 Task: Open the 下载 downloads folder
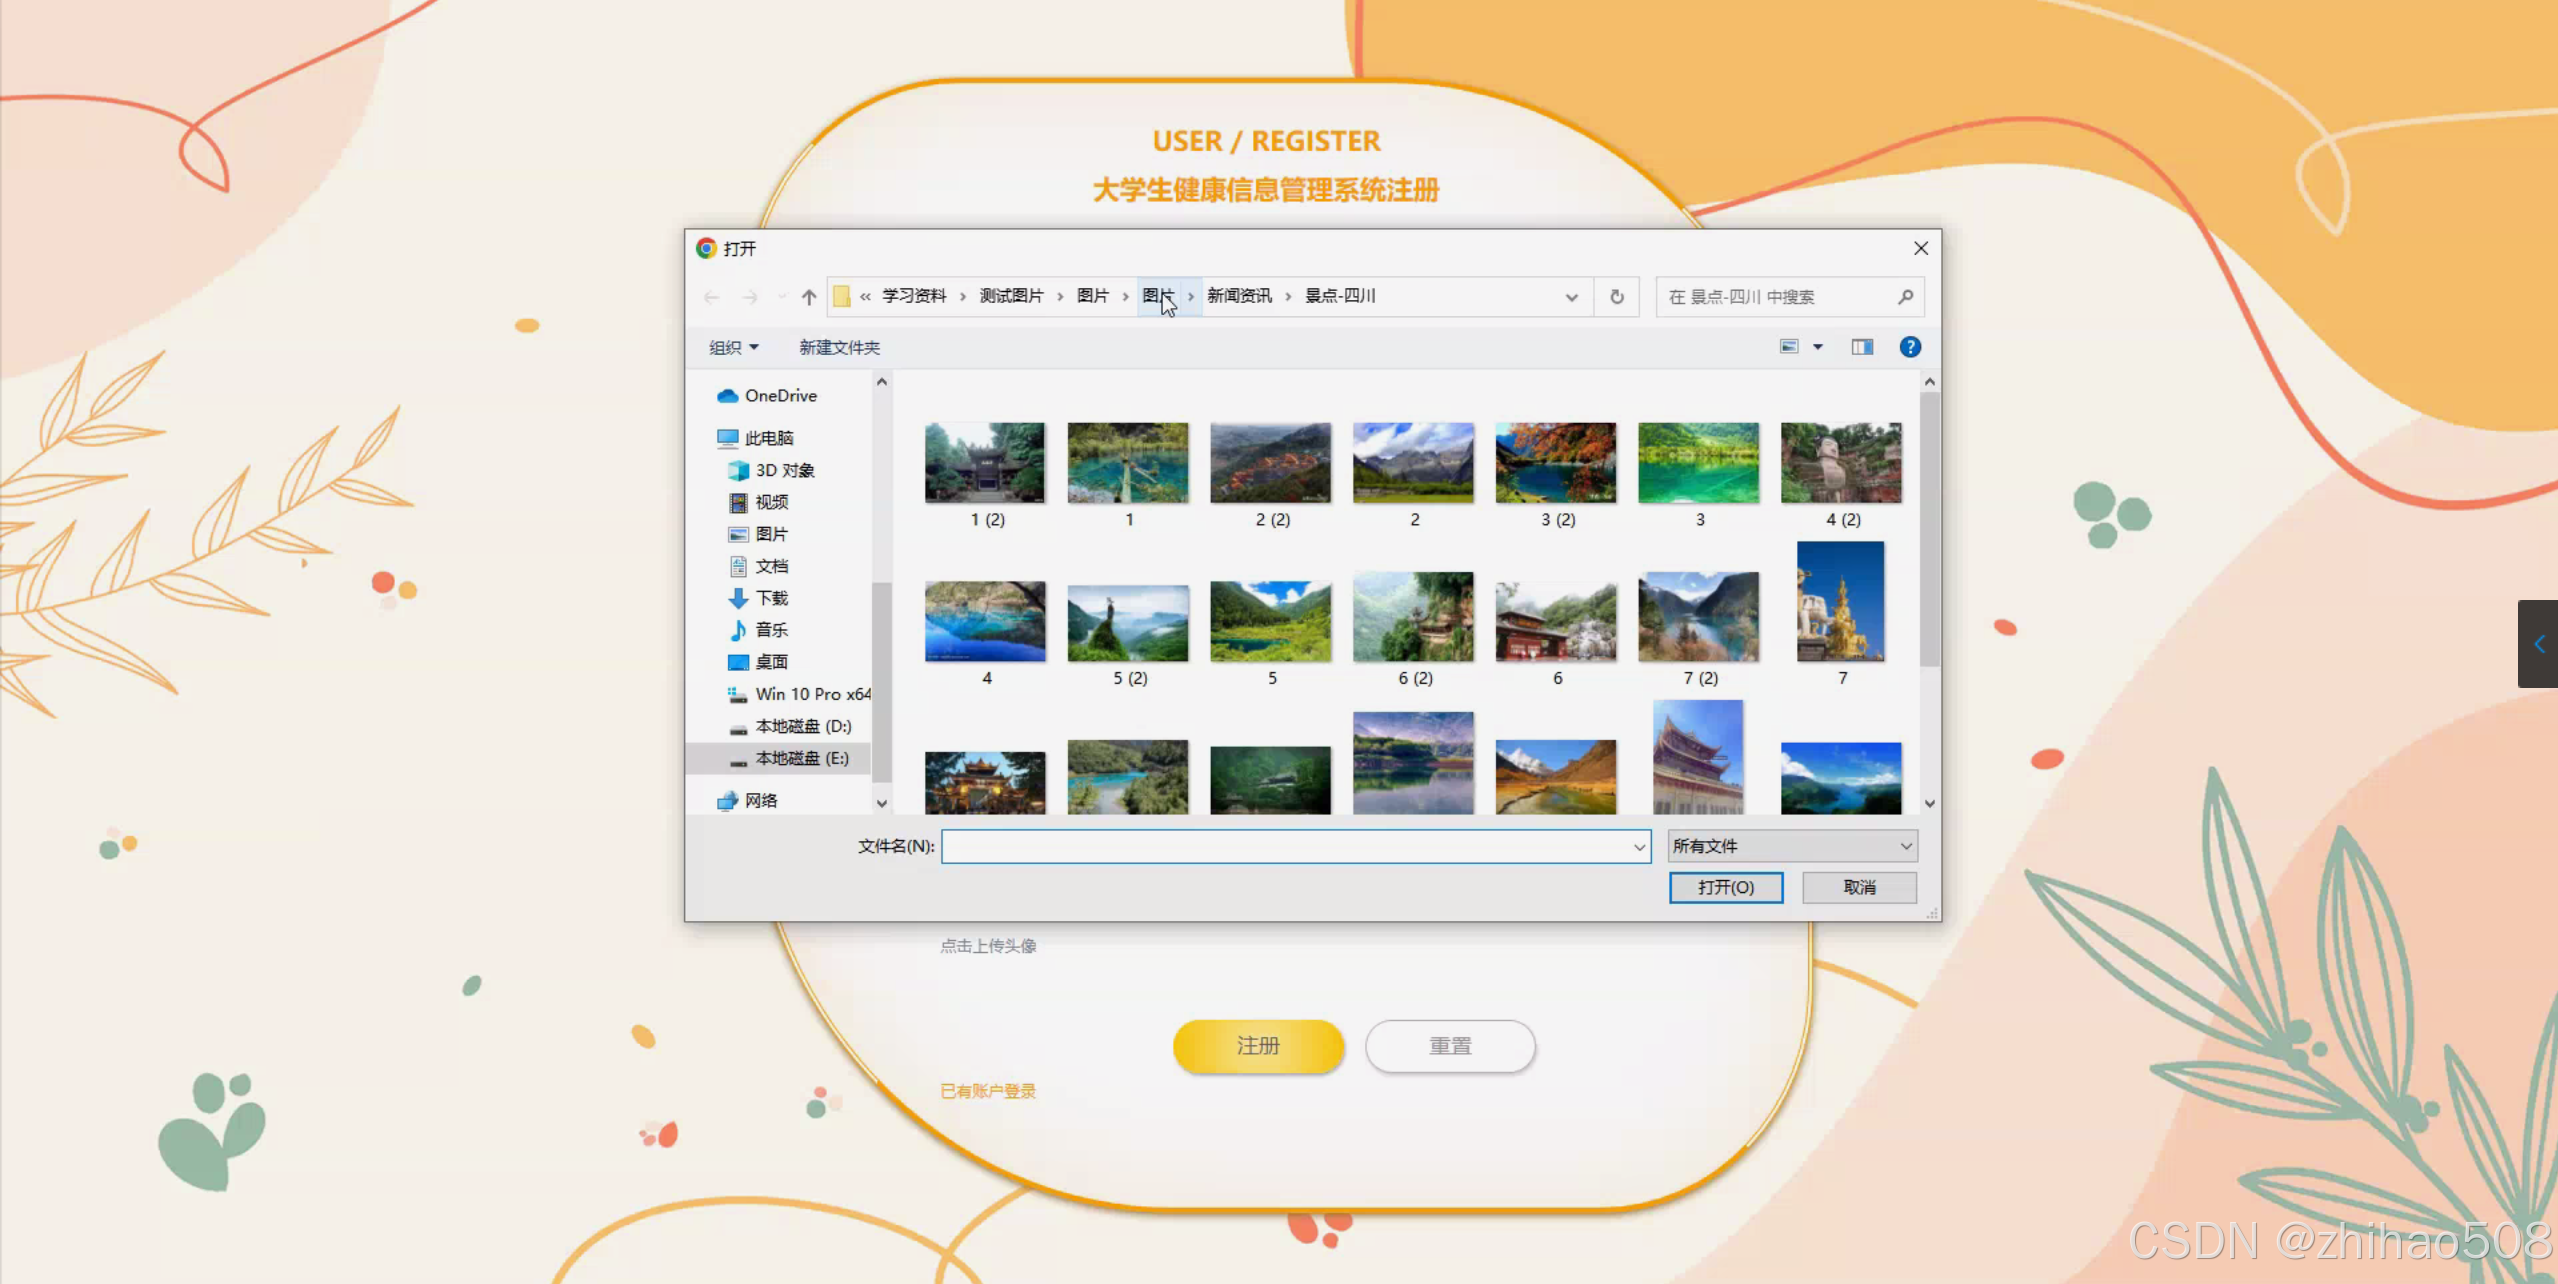[771, 598]
